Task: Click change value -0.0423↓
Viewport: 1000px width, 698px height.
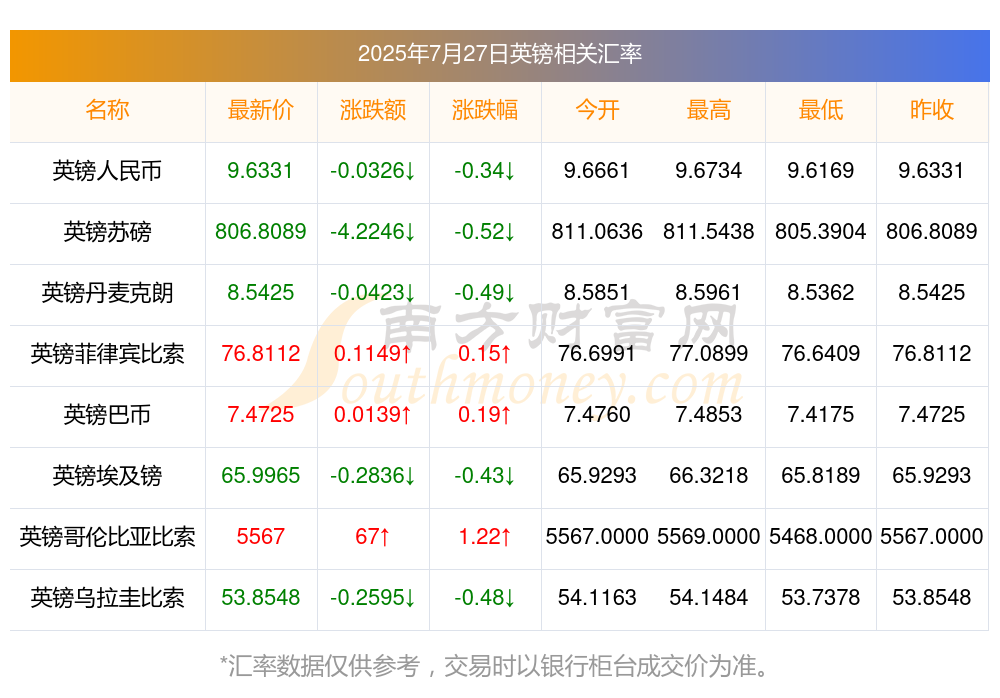Action: point(373,292)
